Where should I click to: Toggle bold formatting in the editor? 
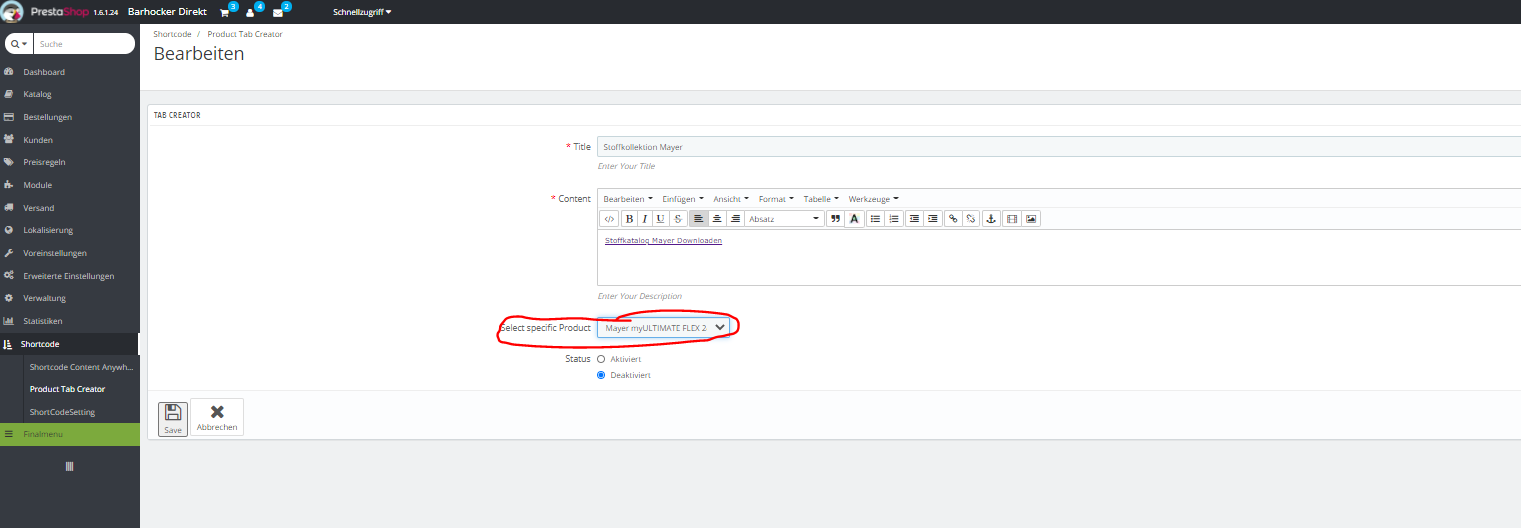pos(629,218)
